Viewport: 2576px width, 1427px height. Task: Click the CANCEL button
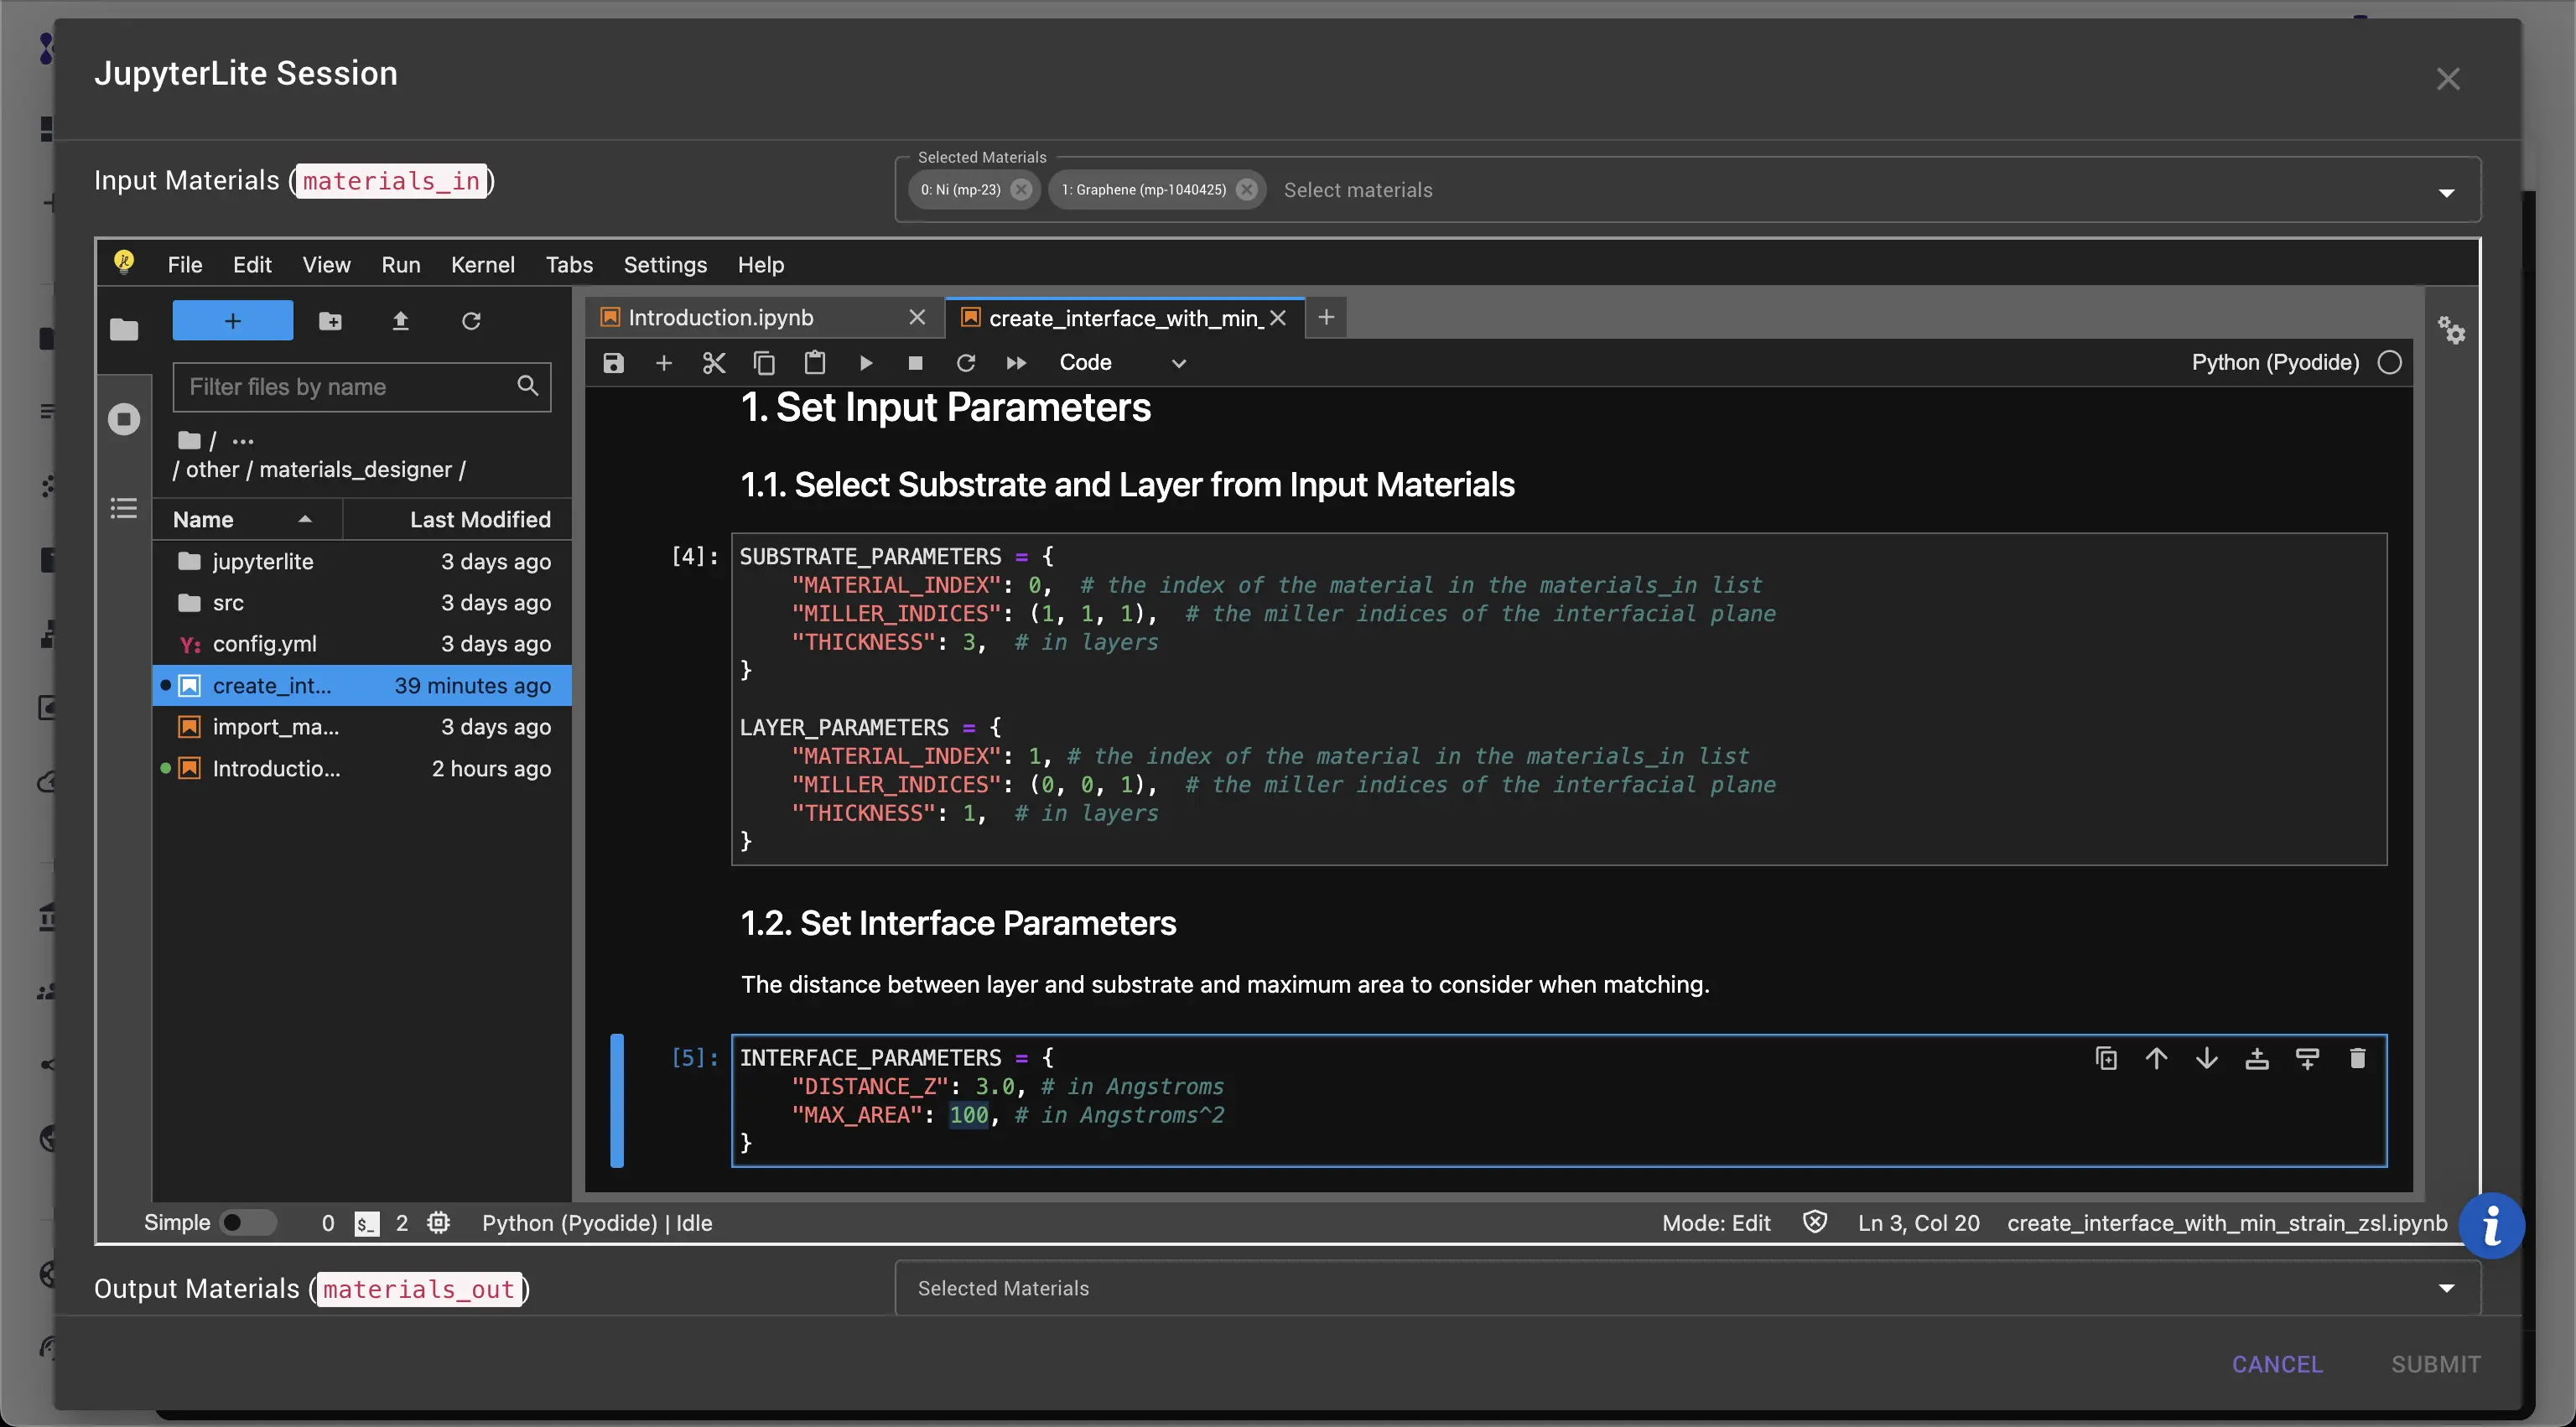pos(2278,1363)
